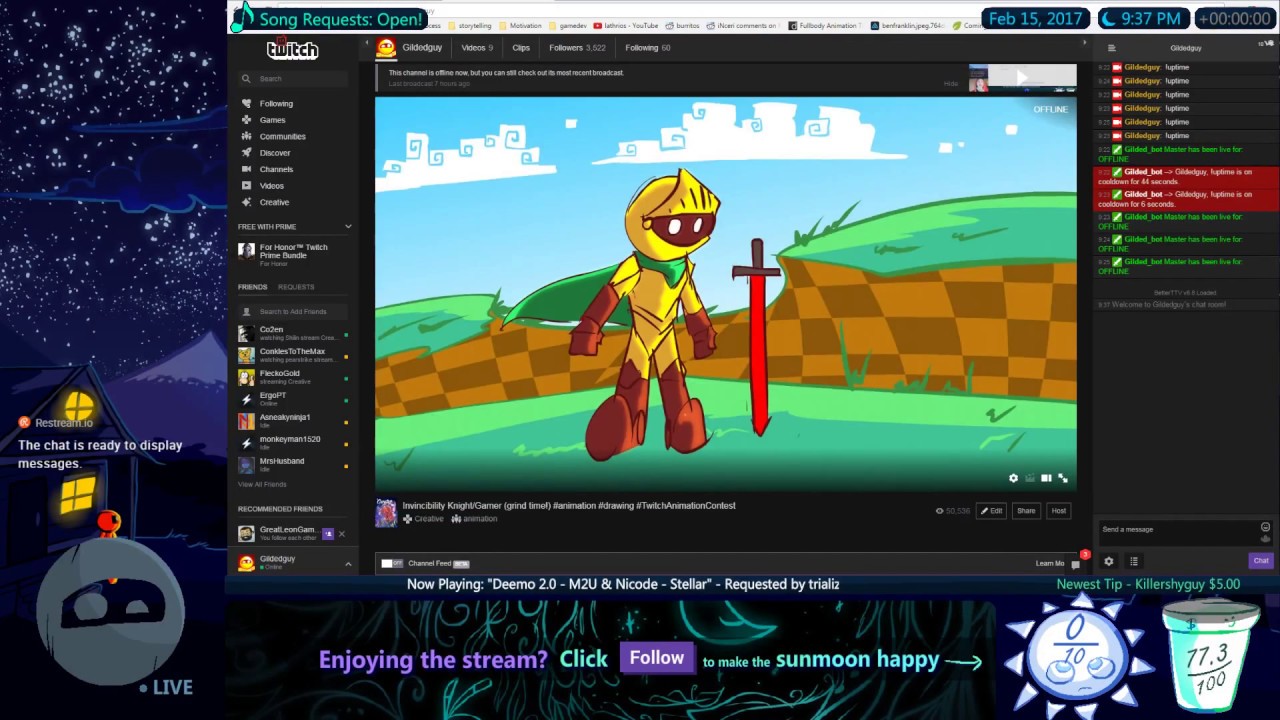Switch to the Requests tab
Image resolution: width=1280 pixels, height=720 pixels.
296,287
